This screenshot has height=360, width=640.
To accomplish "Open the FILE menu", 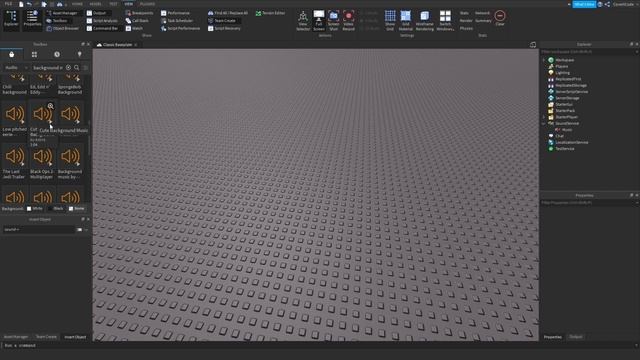I will [8, 4].
